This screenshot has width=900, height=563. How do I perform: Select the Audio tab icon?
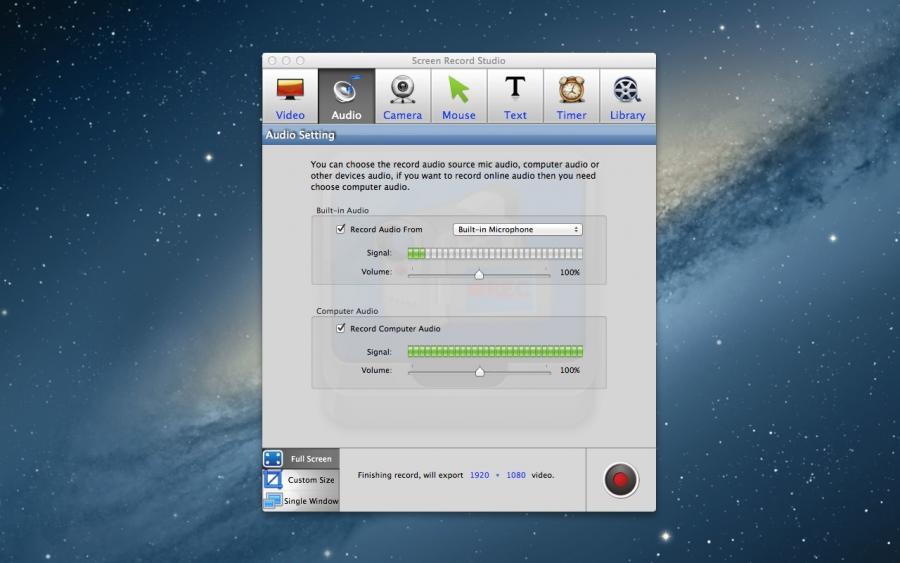click(x=346, y=90)
